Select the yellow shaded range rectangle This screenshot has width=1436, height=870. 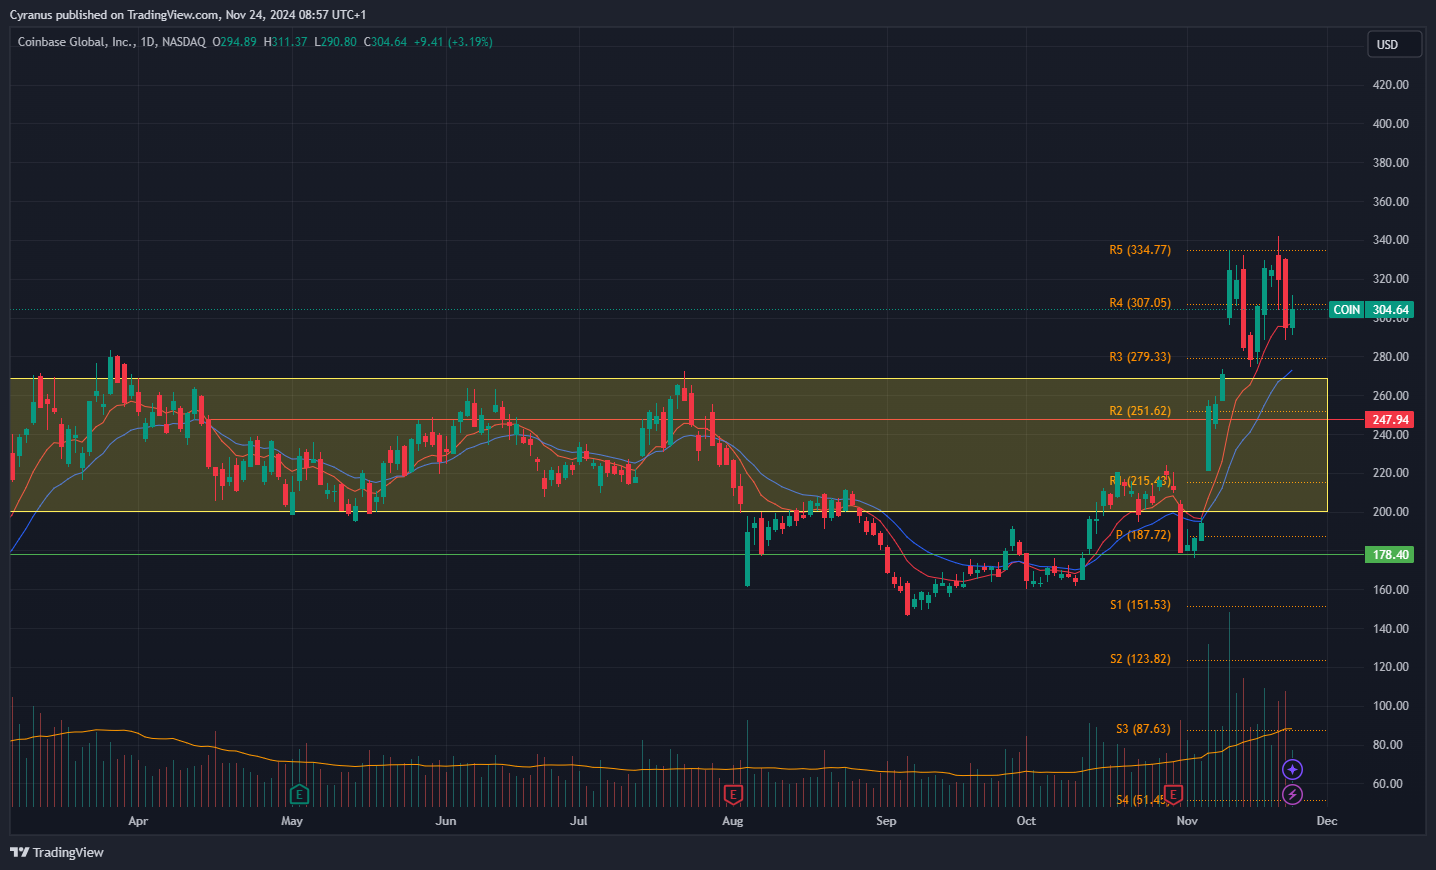coord(669,445)
